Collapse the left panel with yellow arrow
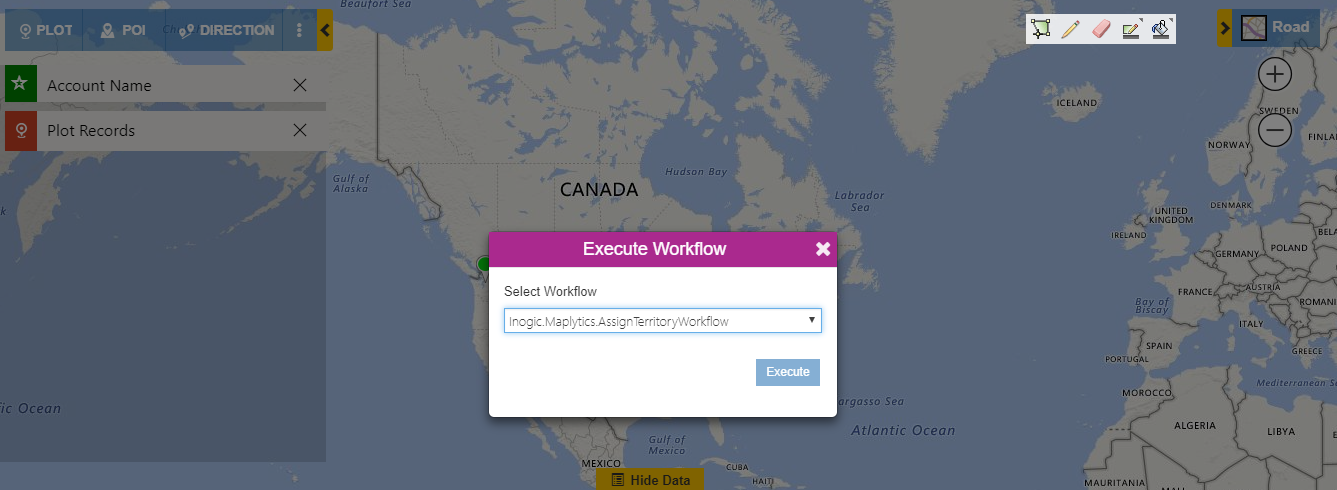The width and height of the screenshot is (1337, 490). click(x=325, y=30)
